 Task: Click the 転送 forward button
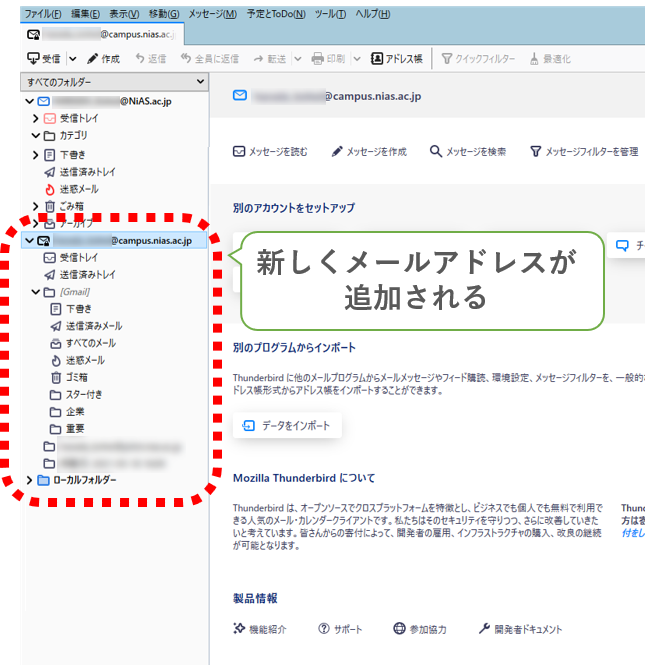click(270, 59)
